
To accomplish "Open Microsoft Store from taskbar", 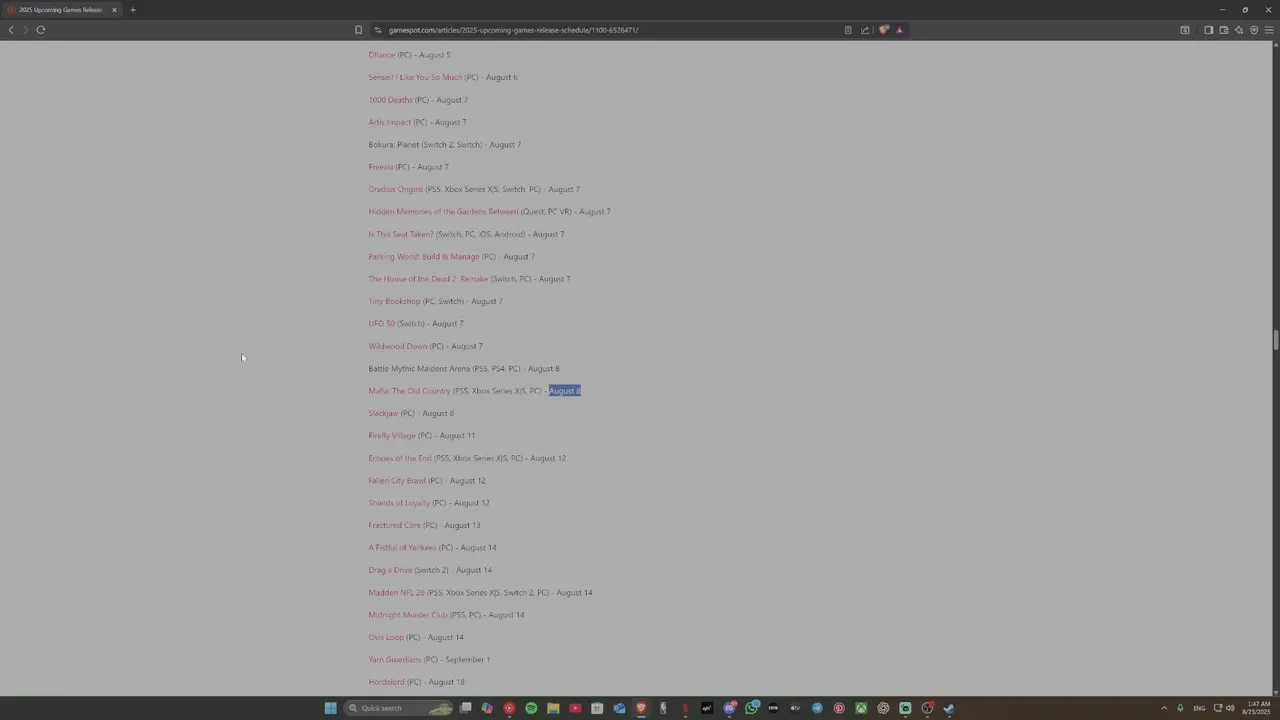I will (597, 708).
